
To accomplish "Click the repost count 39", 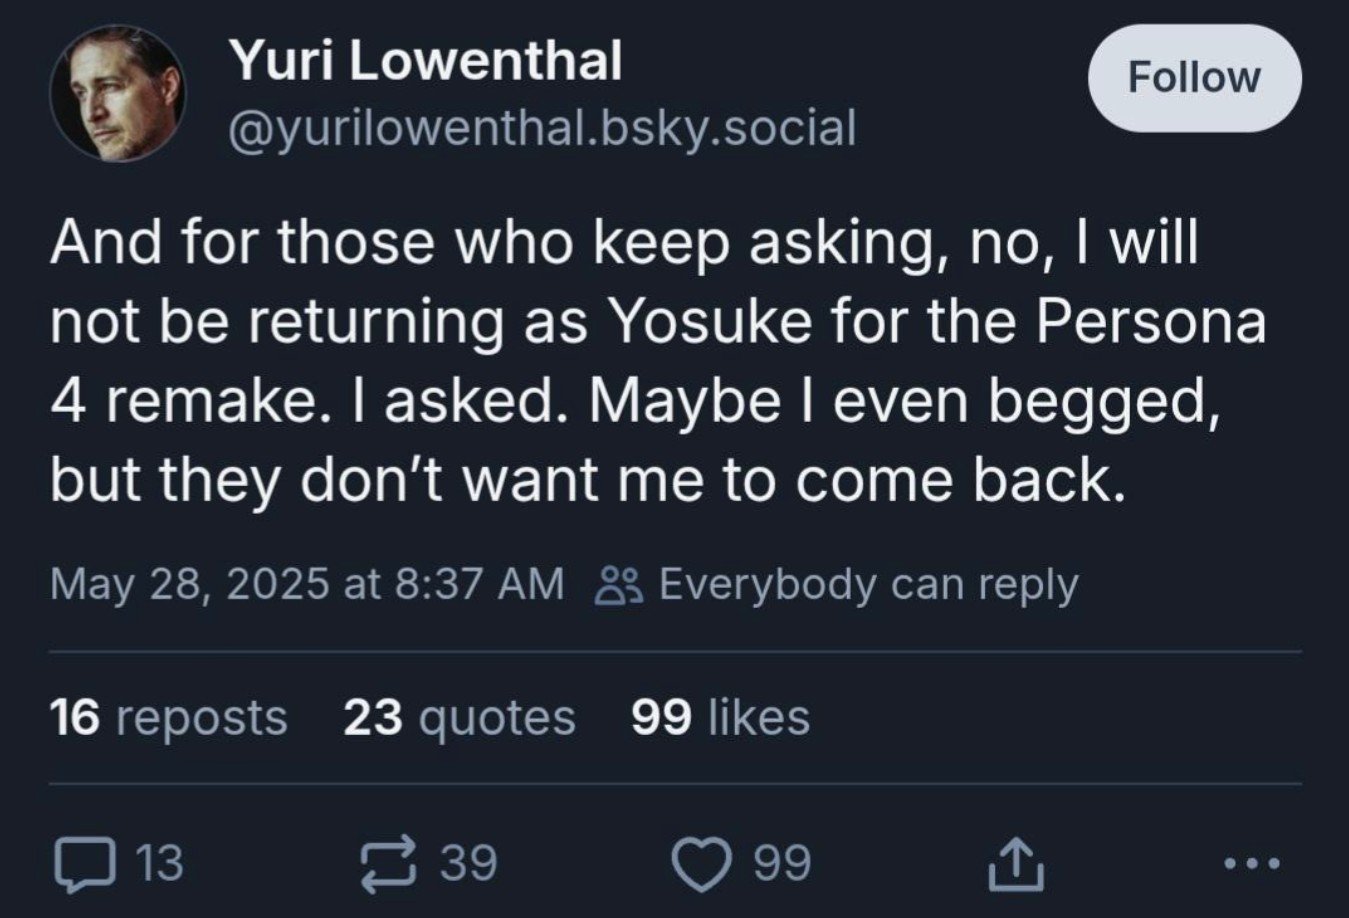I will point(469,863).
